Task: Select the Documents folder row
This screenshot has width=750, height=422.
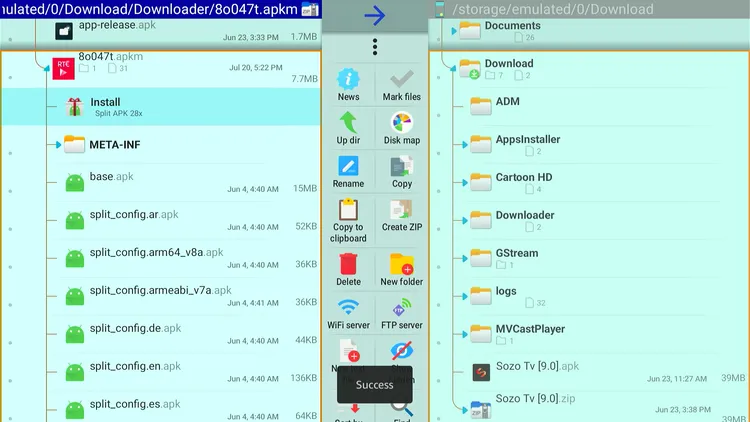Action: coord(589,32)
